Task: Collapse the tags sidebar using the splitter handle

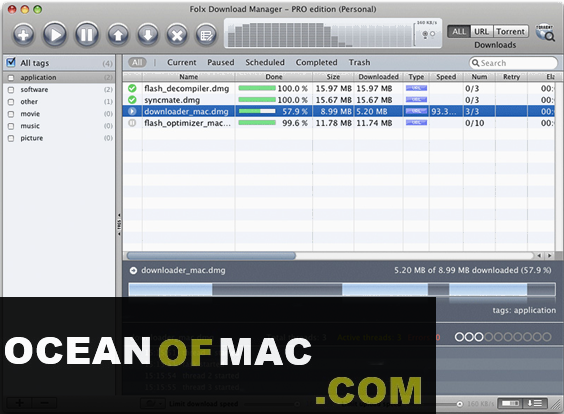Action: coord(119,224)
